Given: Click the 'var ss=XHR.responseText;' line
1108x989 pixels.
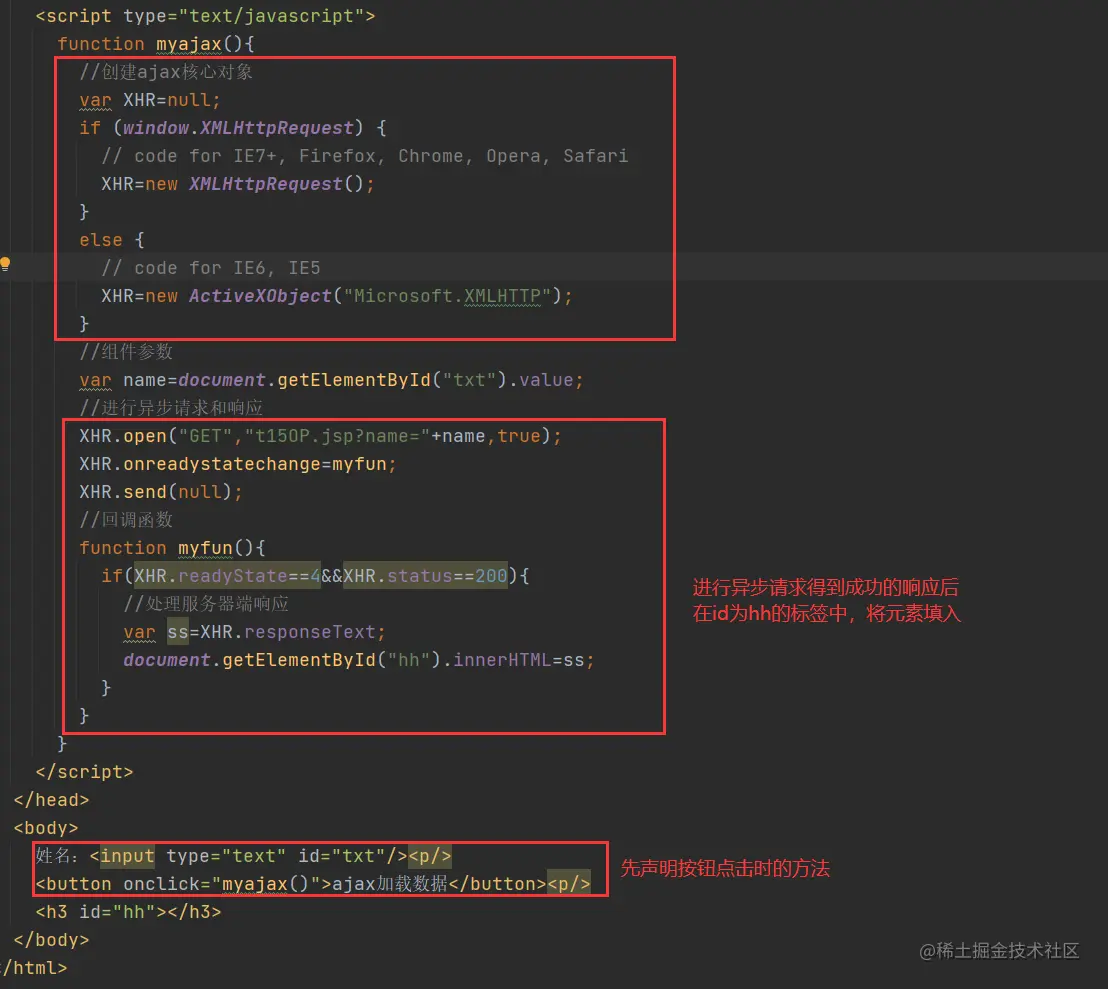Looking at the screenshot, I should pyautogui.click(x=254, y=632).
